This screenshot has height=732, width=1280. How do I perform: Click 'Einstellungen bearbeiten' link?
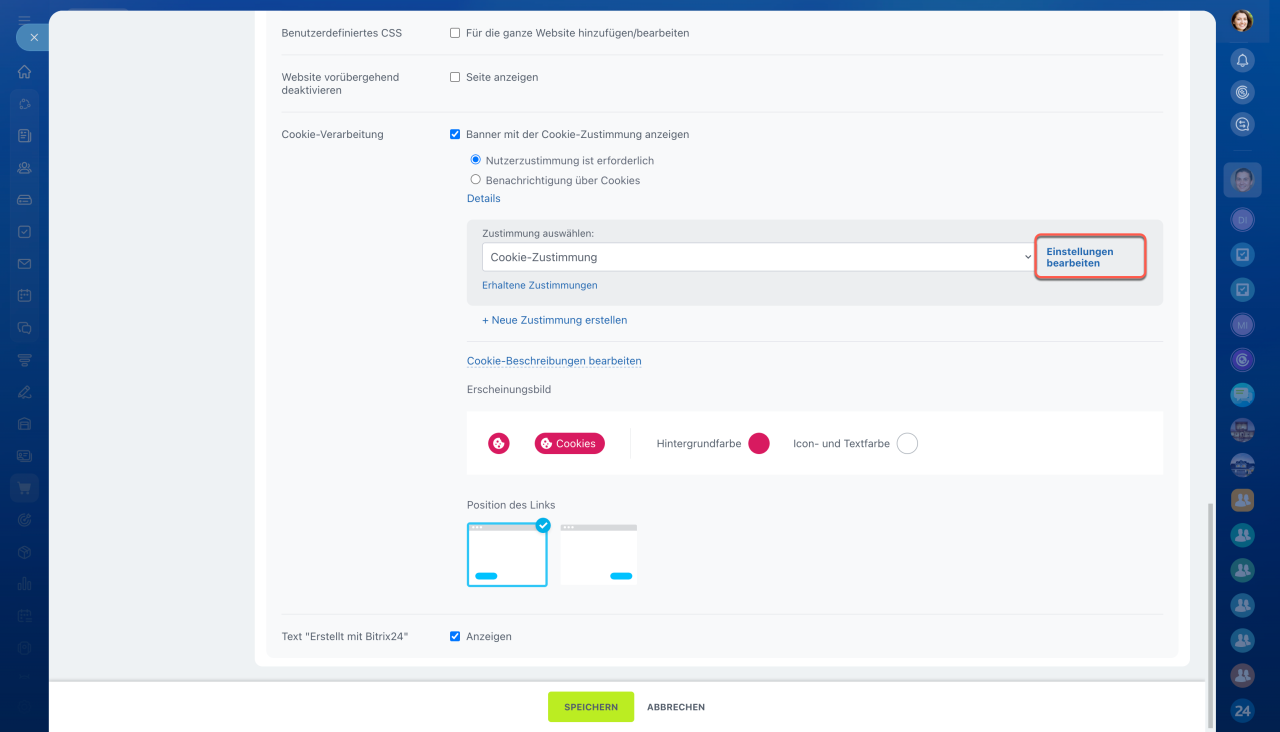tap(1080, 257)
